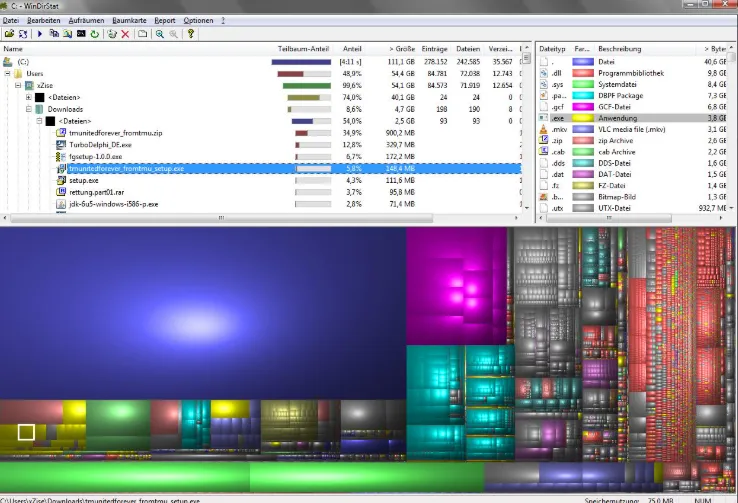The image size is (738, 503).
Task: Click the yellow Help question mark icon
Action: [x=191, y=34]
